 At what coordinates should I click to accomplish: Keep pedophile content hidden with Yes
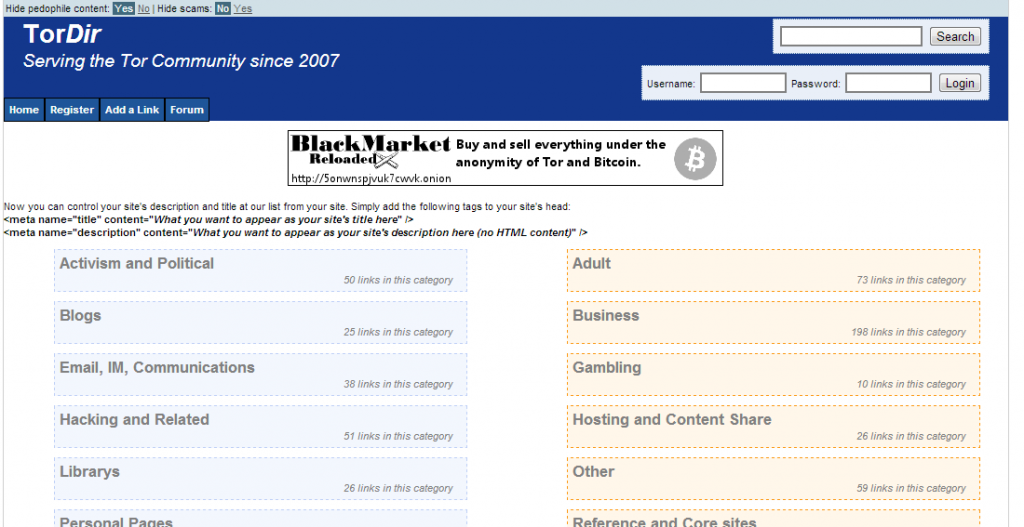pos(123,8)
